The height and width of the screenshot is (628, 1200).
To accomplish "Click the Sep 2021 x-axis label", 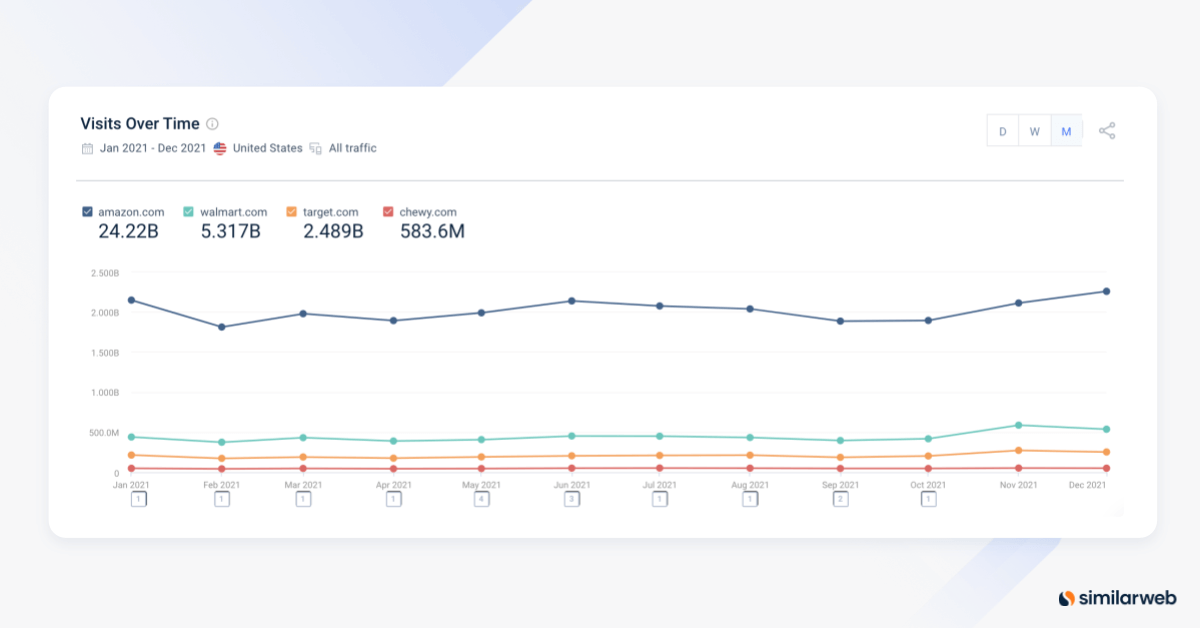I will [x=840, y=485].
